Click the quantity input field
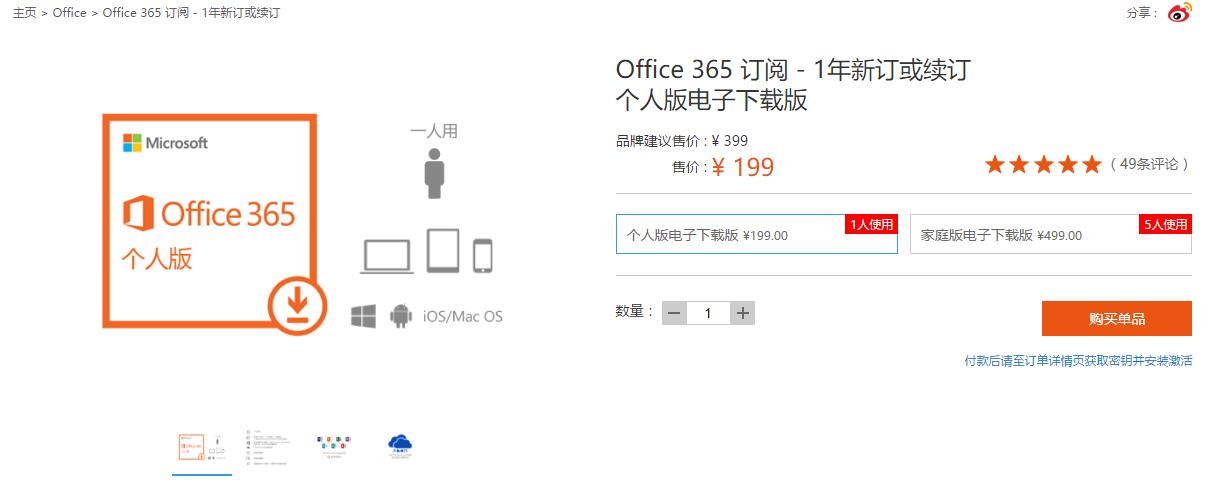The image size is (1216, 484). (708, 313)
